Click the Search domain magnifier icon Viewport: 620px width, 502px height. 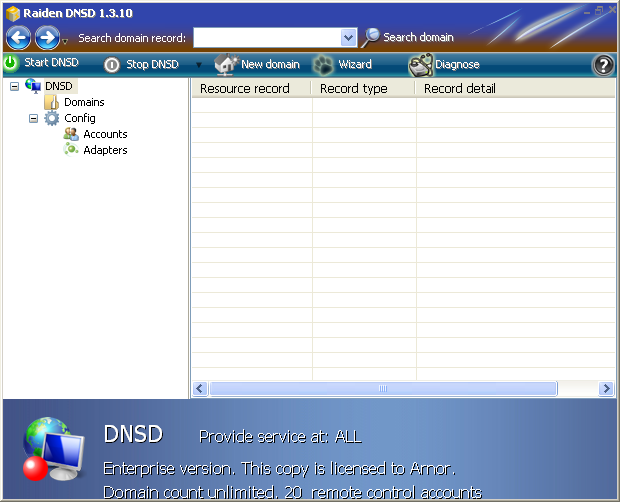(371, 38)
